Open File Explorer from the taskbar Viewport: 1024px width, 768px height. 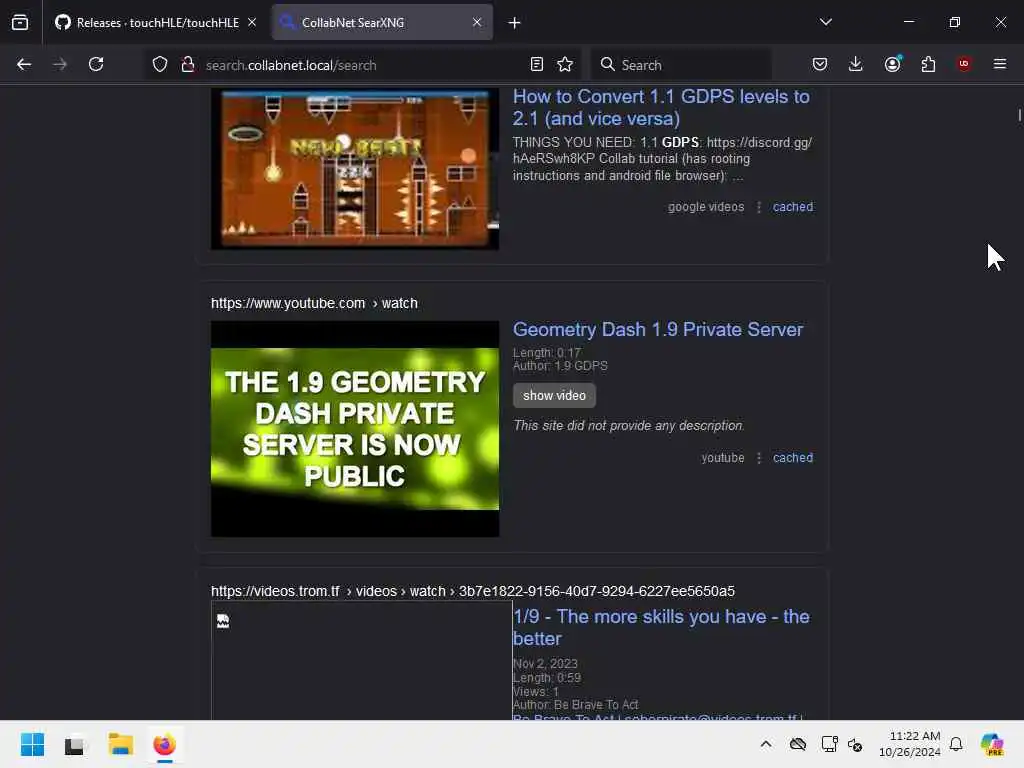pos(121,744)
